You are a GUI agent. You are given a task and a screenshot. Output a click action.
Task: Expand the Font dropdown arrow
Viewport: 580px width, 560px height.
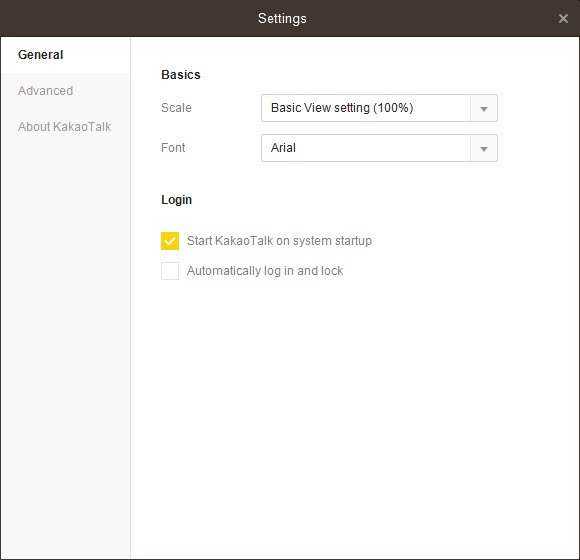(x=483, y=148)
